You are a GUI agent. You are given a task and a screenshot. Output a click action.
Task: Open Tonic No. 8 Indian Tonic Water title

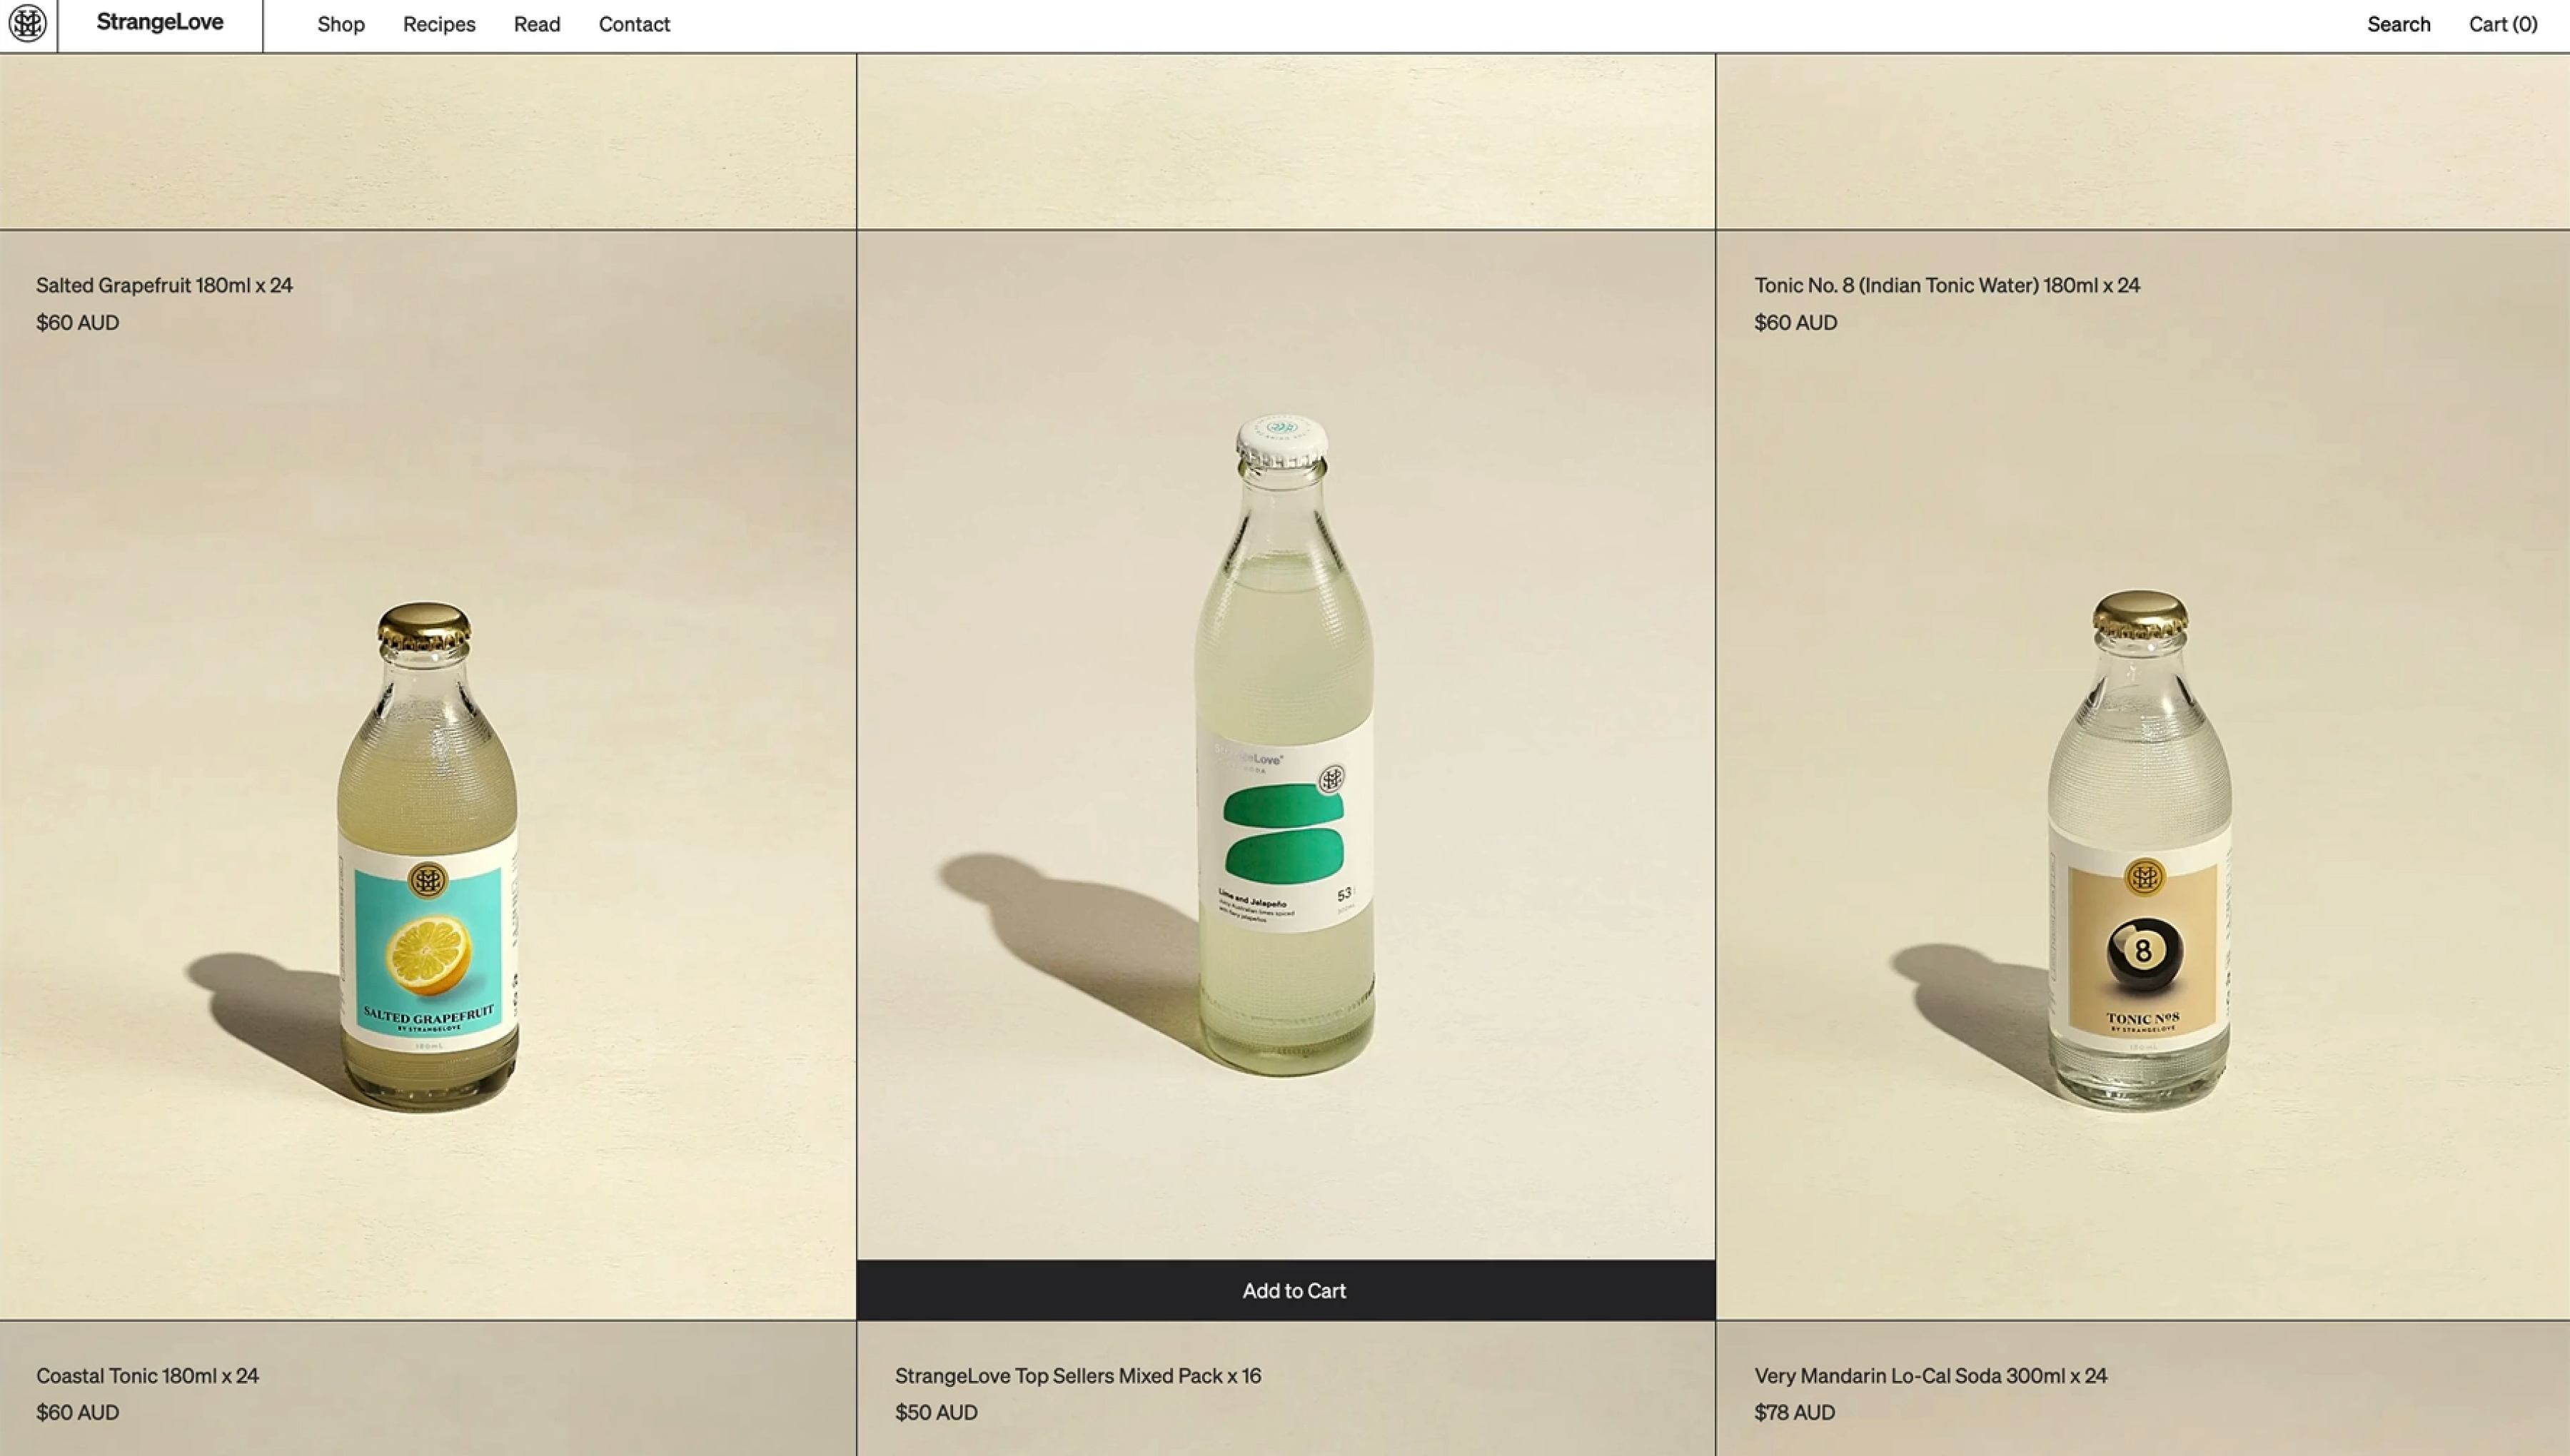coord(1947,285)
